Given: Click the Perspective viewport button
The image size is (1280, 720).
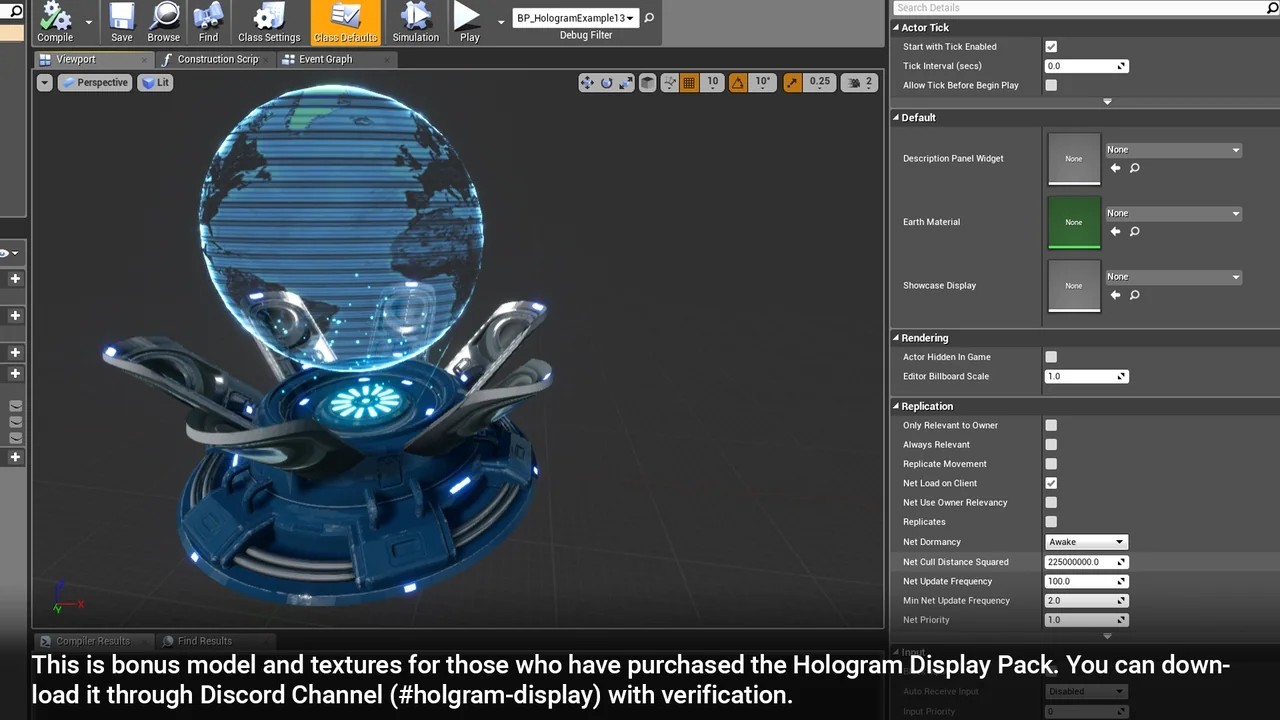Looking at the screenshot, I should click(x=94, y=82).
